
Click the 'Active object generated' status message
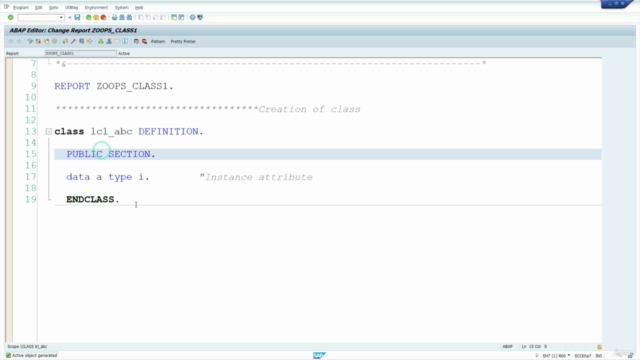(34, 356)
